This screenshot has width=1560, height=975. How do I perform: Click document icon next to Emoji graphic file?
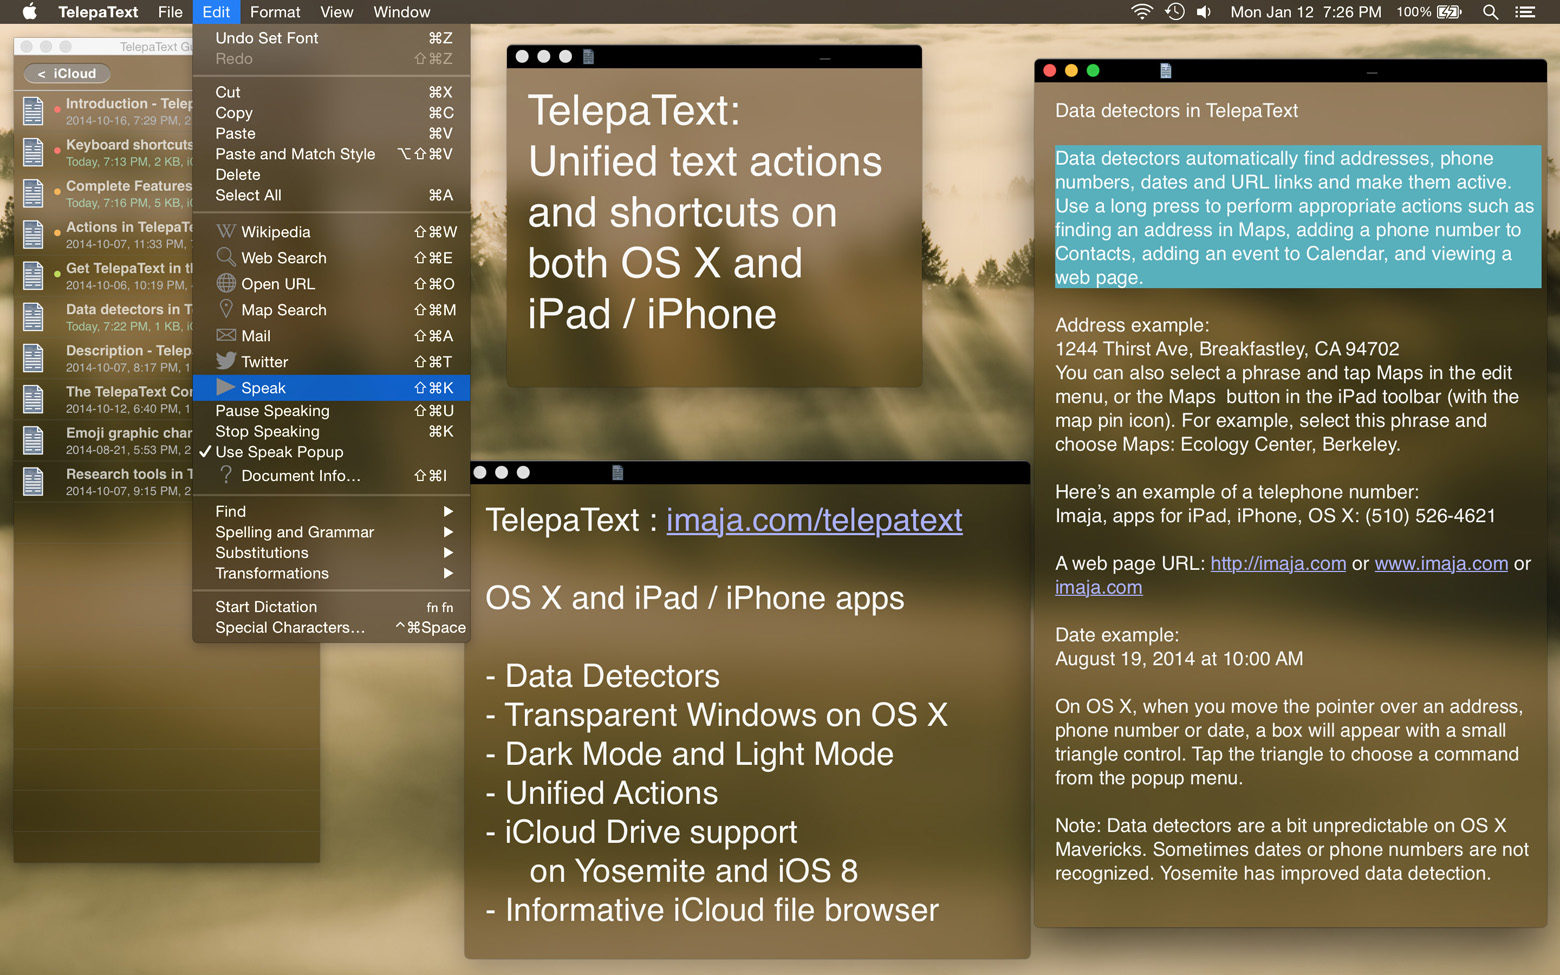[33, 440]
